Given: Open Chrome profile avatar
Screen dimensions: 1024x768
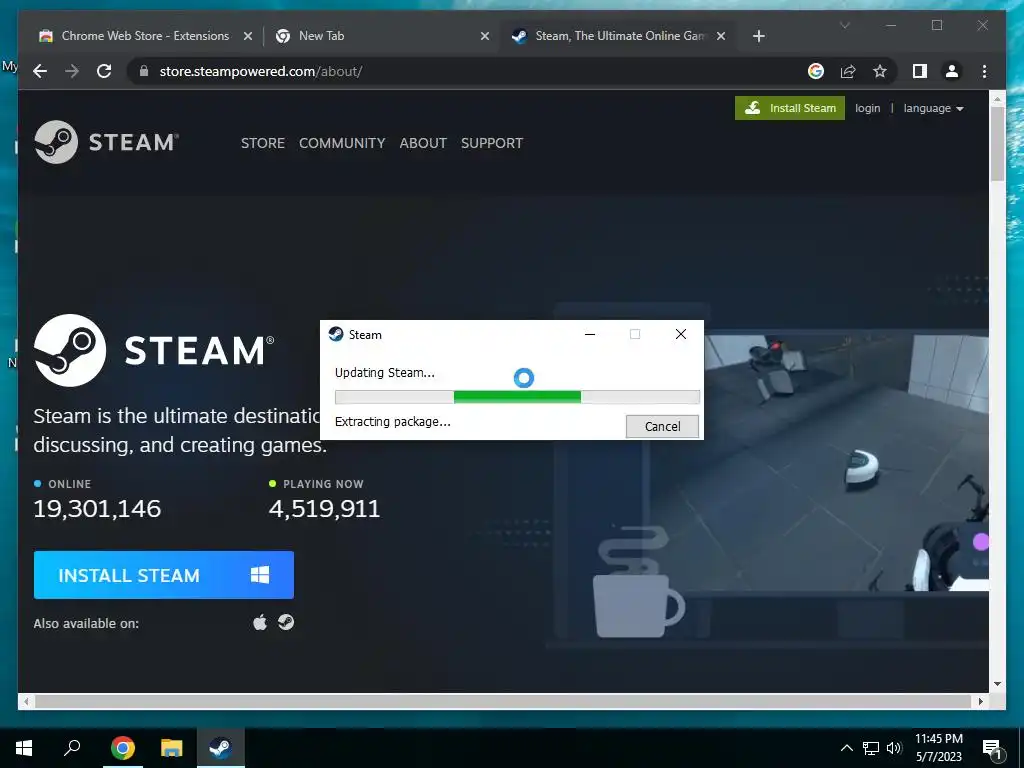Looking at the screenshot, I should [952, 71].
